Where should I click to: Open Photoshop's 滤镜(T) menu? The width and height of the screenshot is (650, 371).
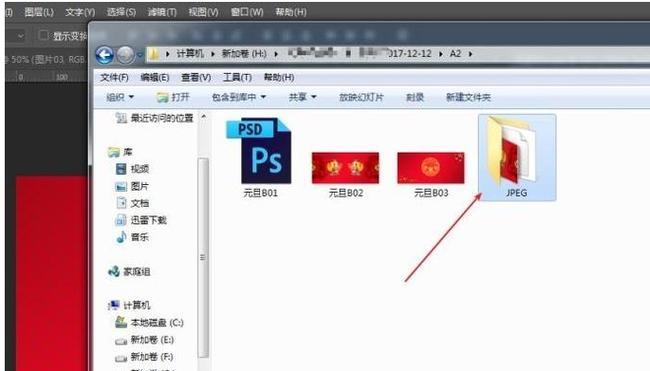162,12
